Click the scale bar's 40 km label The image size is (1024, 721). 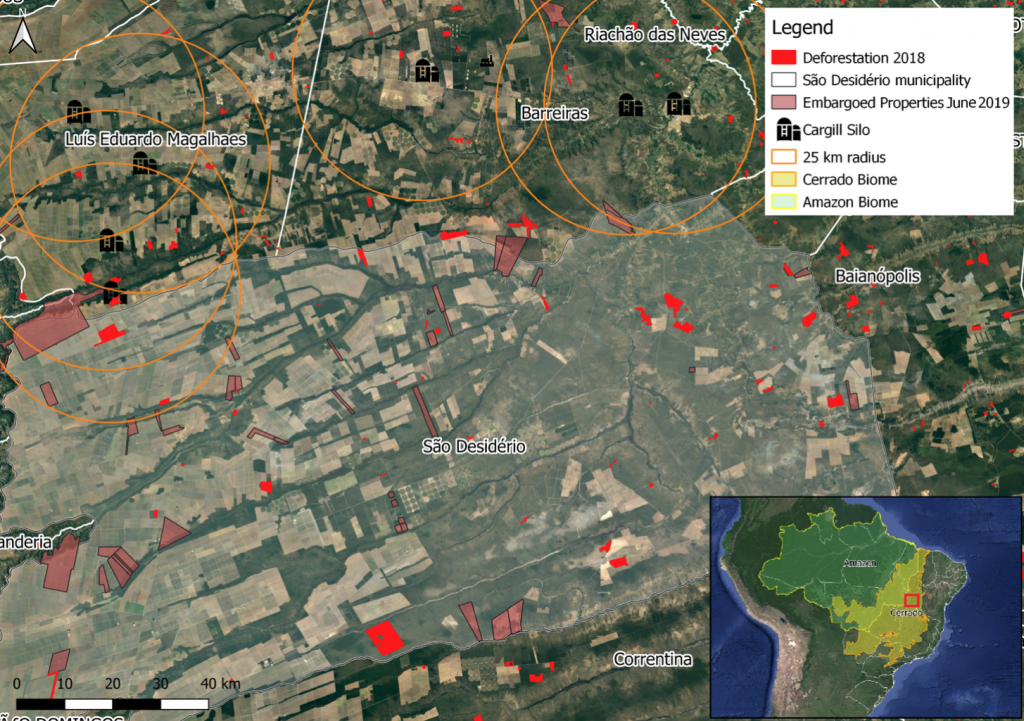pos(220,683)
